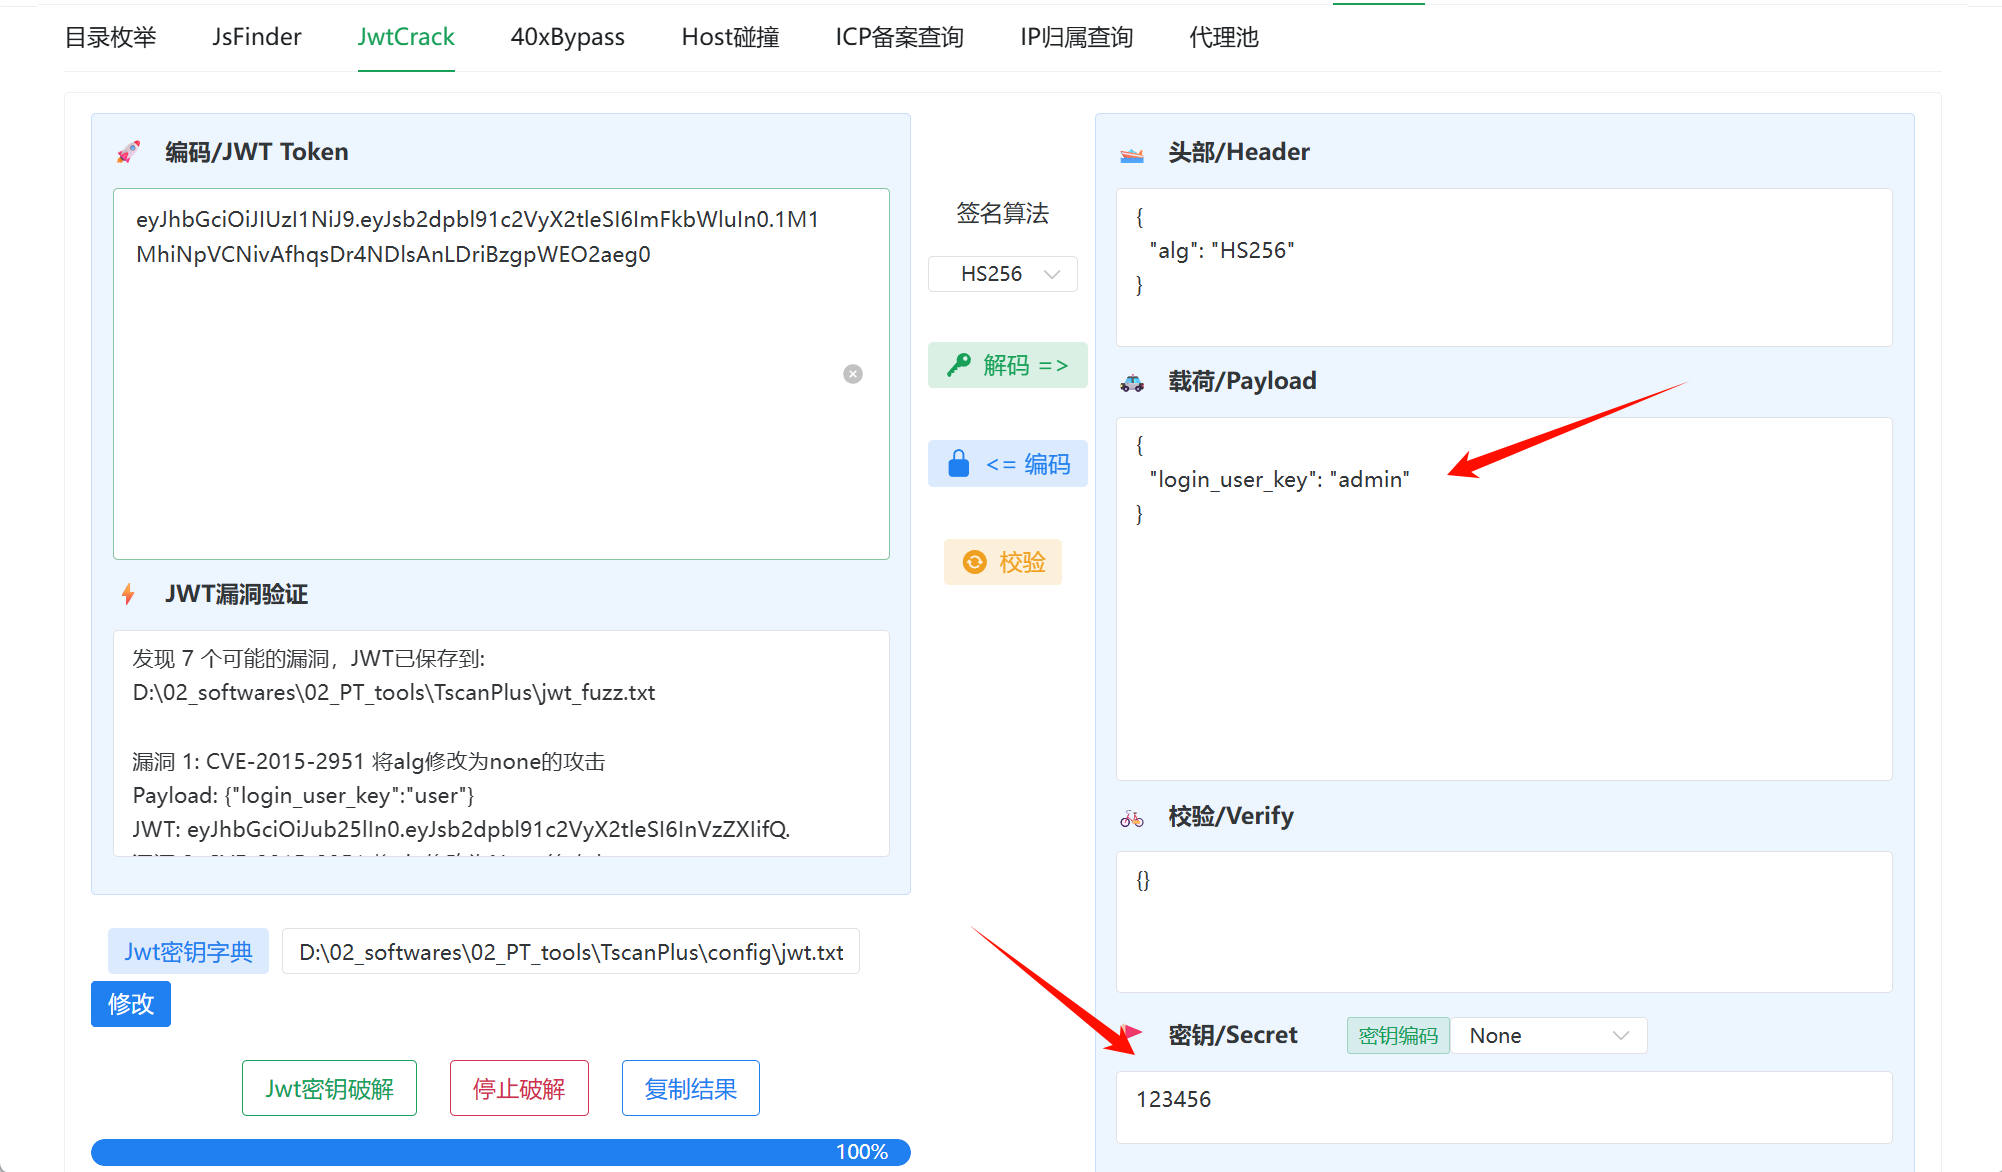This screenshot has width=2002, height=1172.
Task: Click the key icon on the 解码 button
Action: click(959, 365)
